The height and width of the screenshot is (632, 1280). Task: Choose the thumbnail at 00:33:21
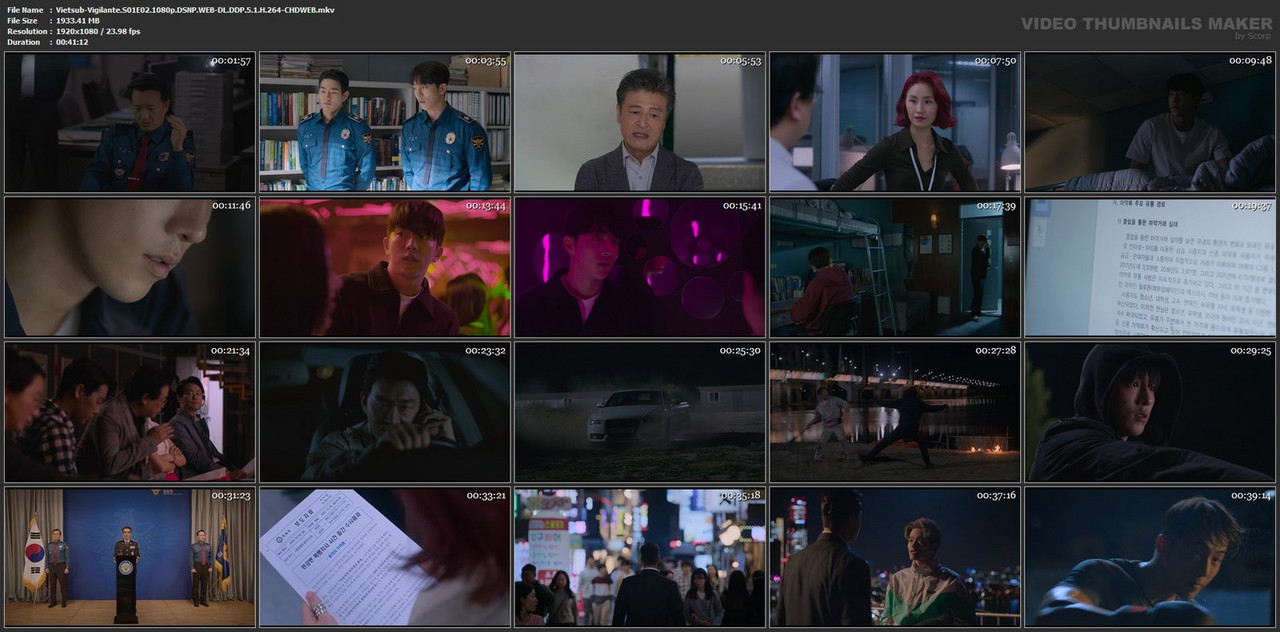385,557
